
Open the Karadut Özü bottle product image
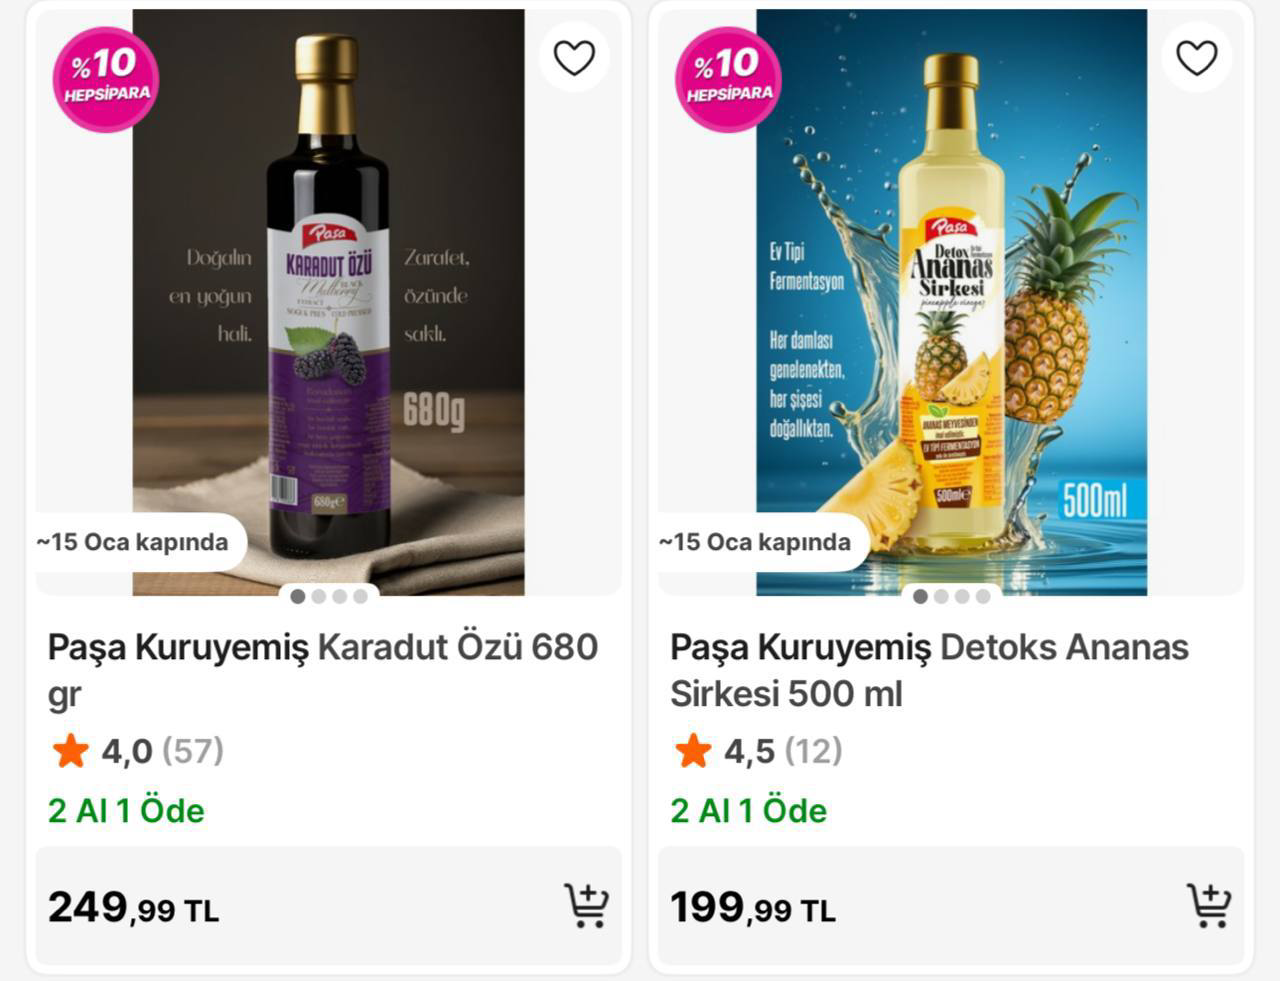(328, 300)
